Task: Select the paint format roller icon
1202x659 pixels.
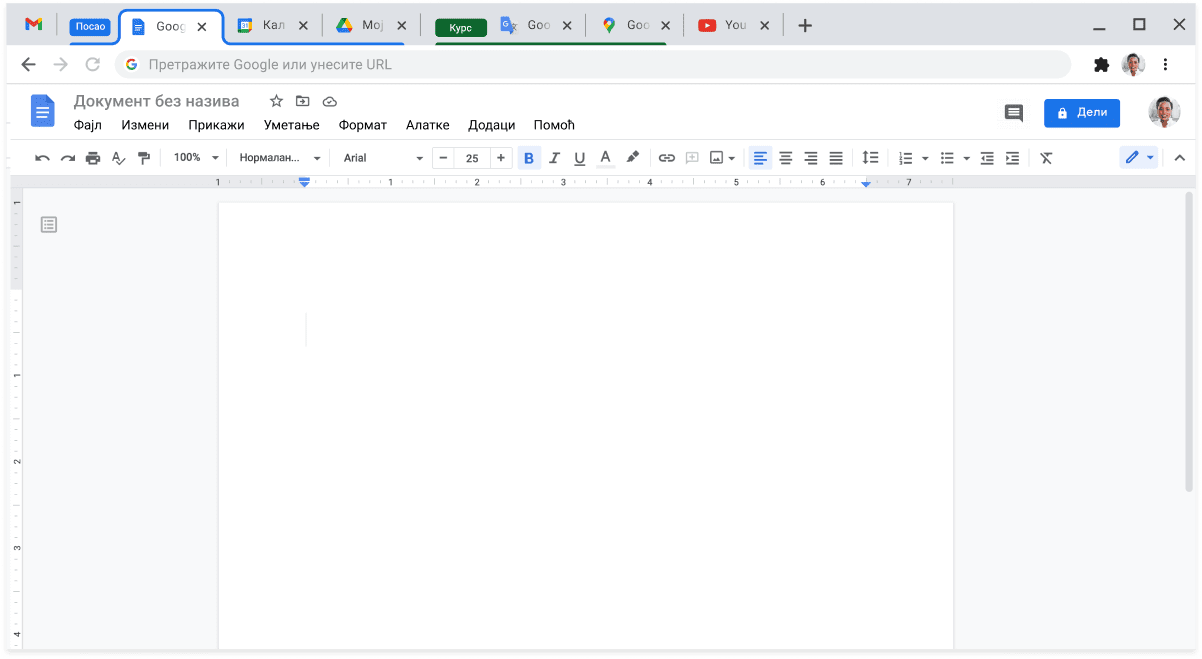Action: tap(144, 158)
